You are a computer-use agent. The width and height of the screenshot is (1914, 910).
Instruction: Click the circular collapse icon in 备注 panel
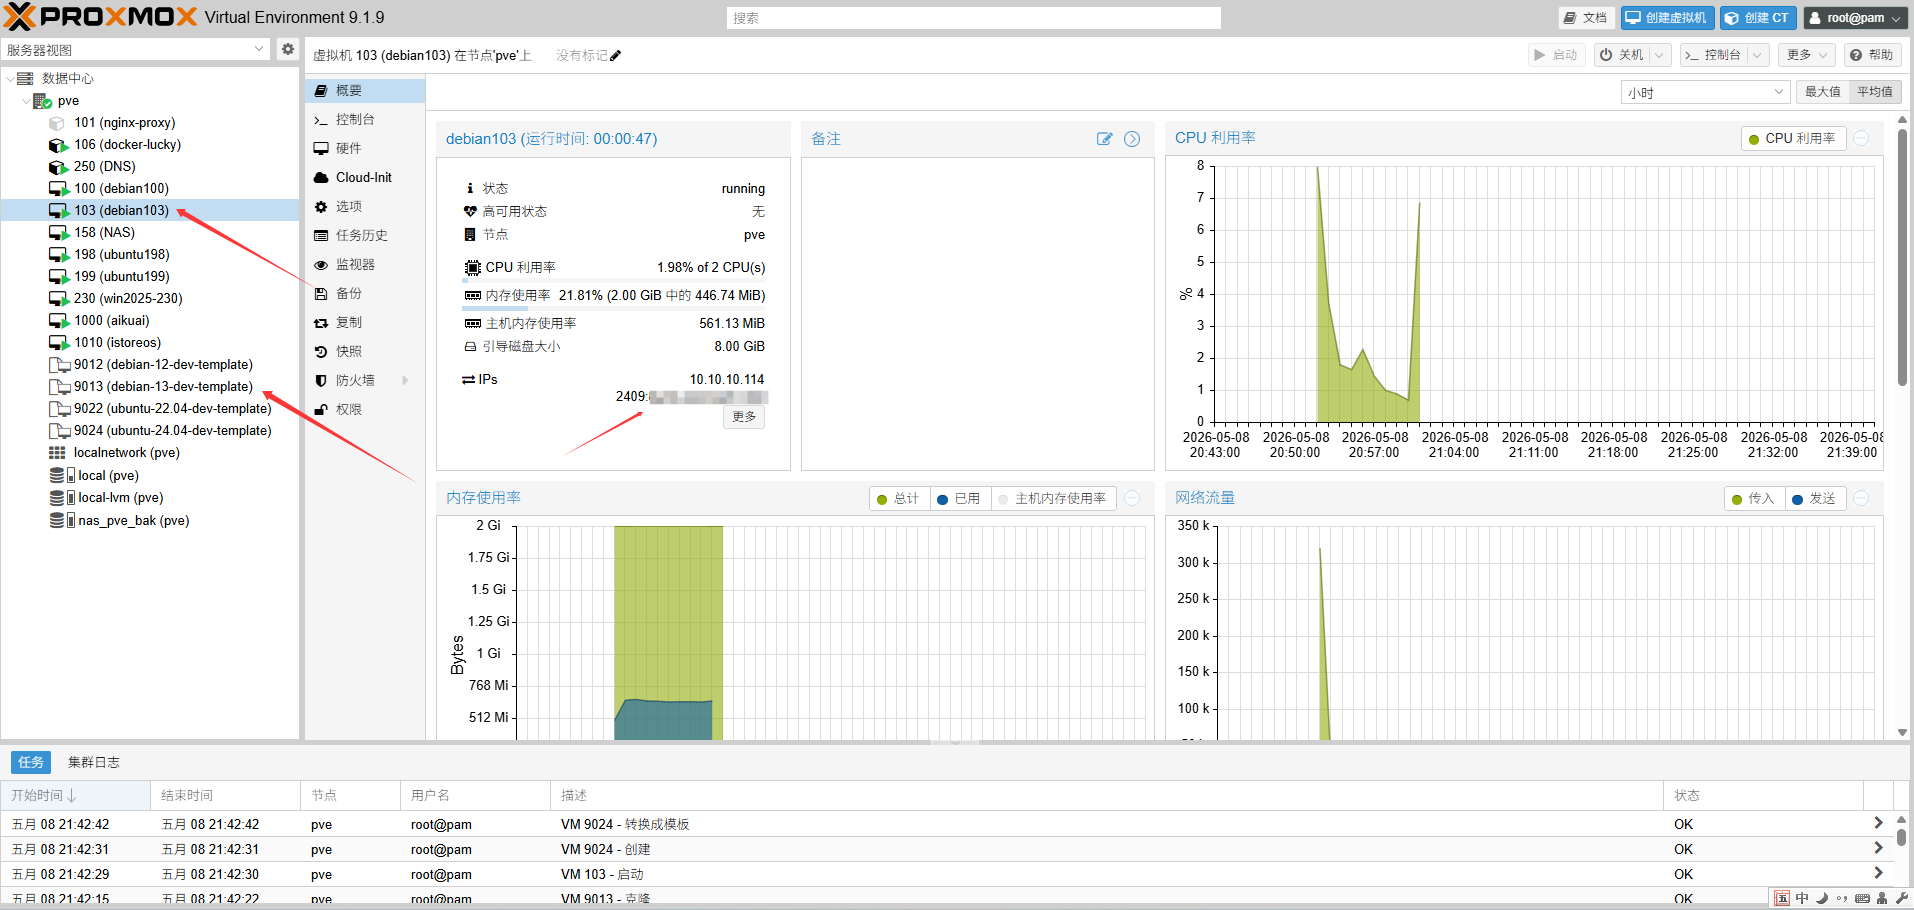click(1132, 139)
